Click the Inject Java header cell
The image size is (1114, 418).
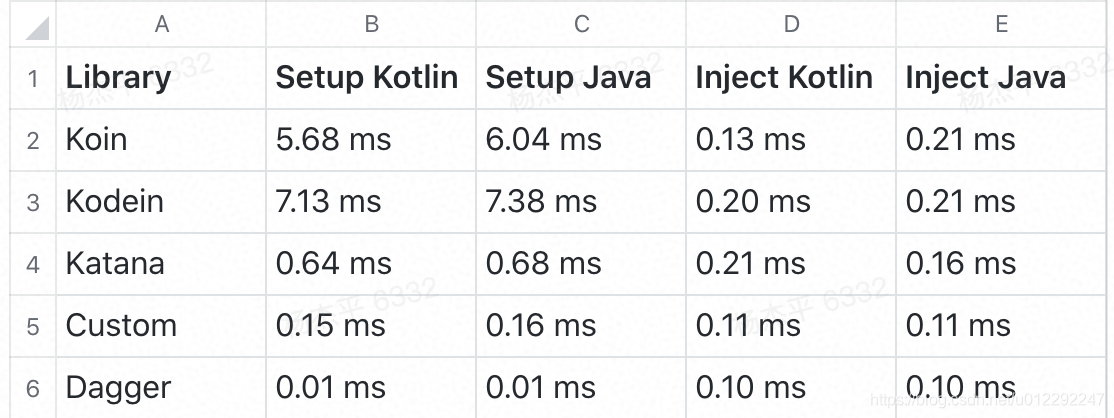click(x=1001, y=78)
